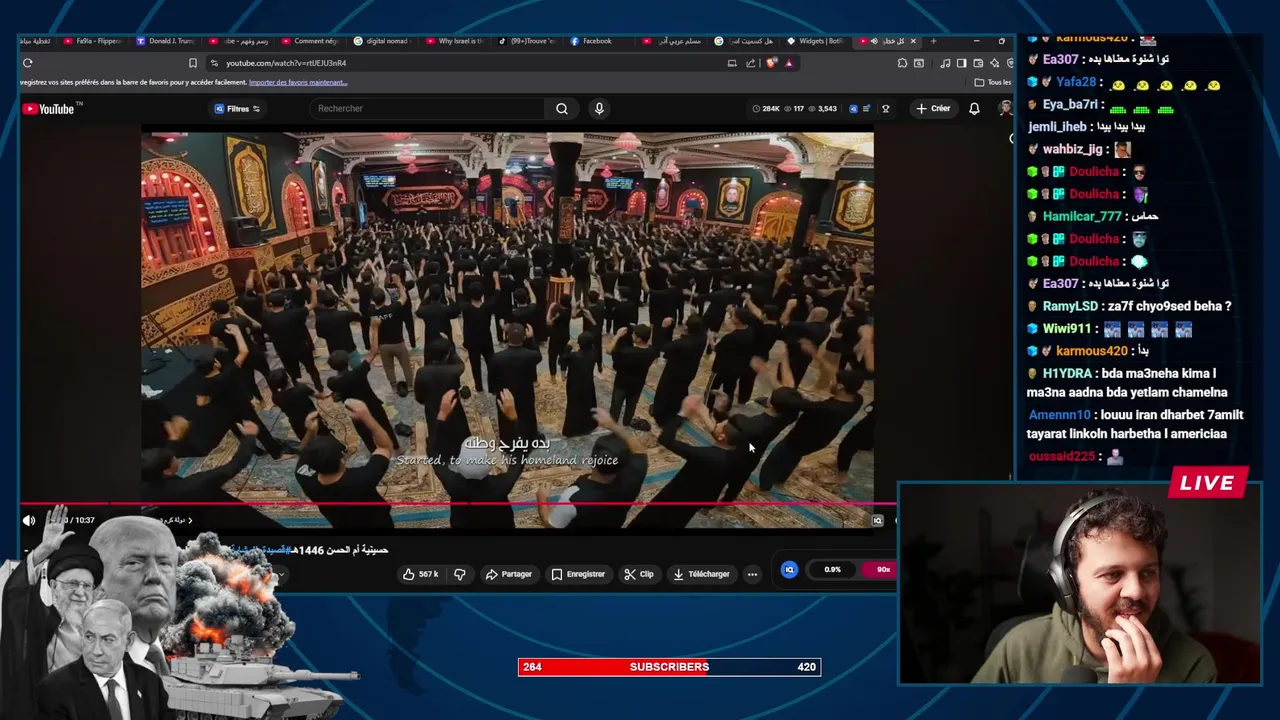This screenshot has height=720, width=1280.
Task: Open the Brave wallet icon
Action: click(976, 63)
